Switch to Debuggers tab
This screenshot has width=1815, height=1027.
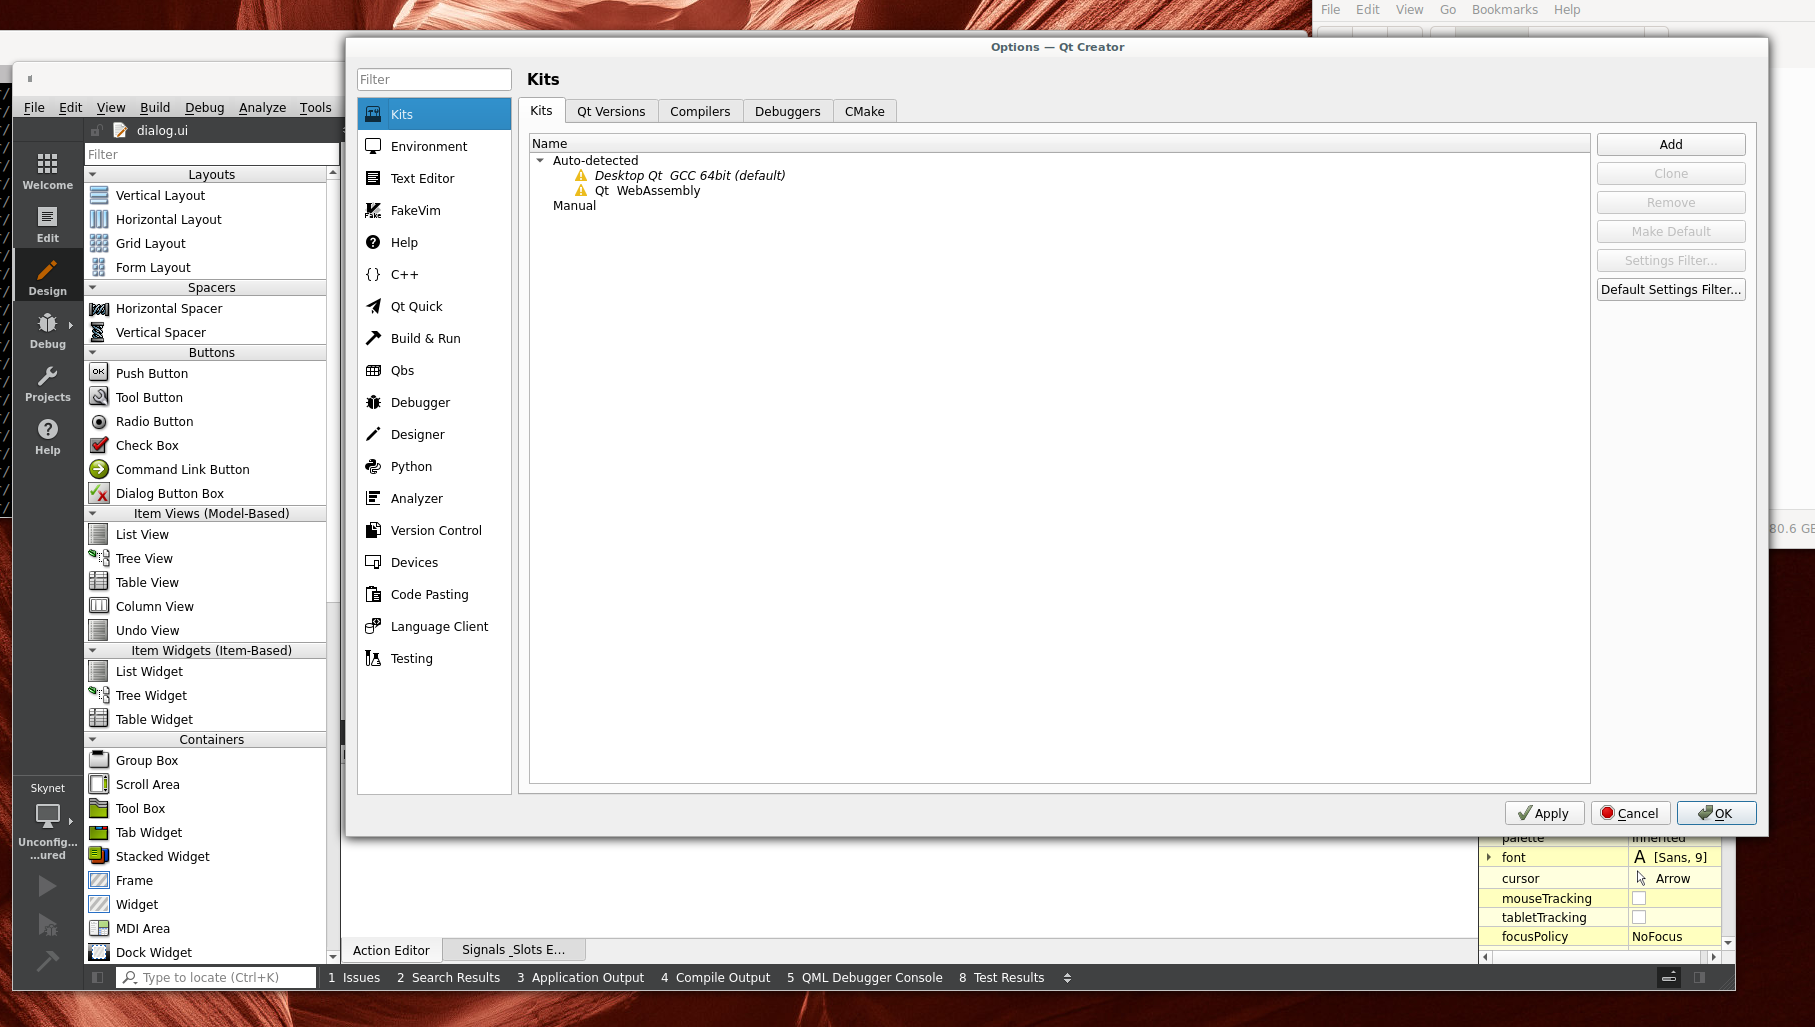787,111
